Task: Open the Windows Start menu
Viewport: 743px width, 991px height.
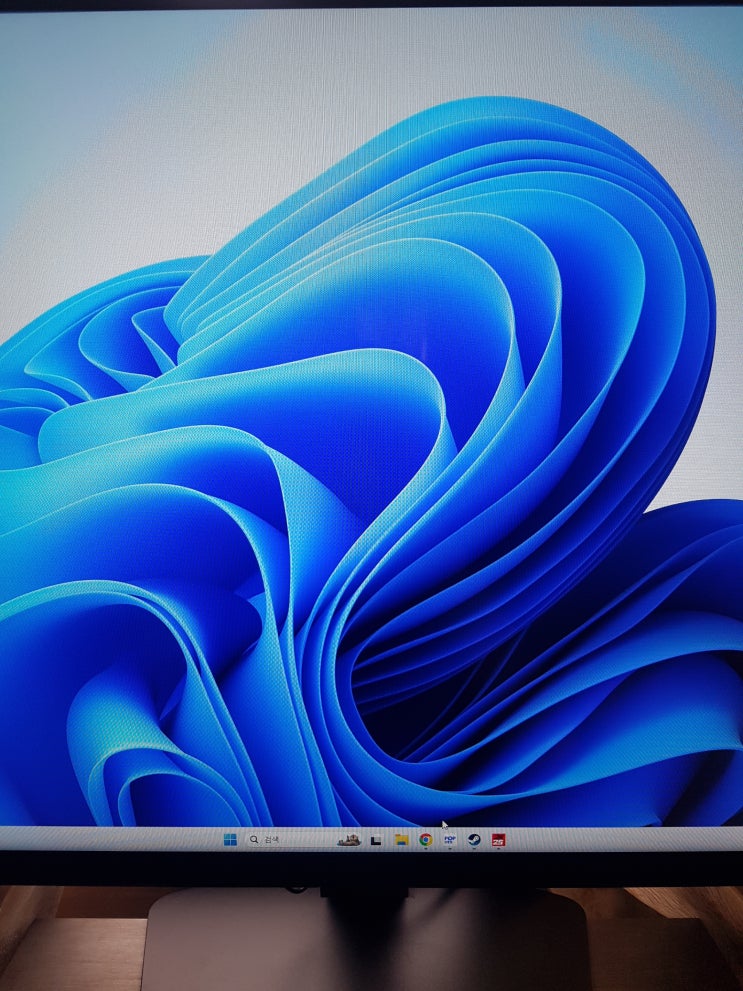Action: tap(231, 839)
